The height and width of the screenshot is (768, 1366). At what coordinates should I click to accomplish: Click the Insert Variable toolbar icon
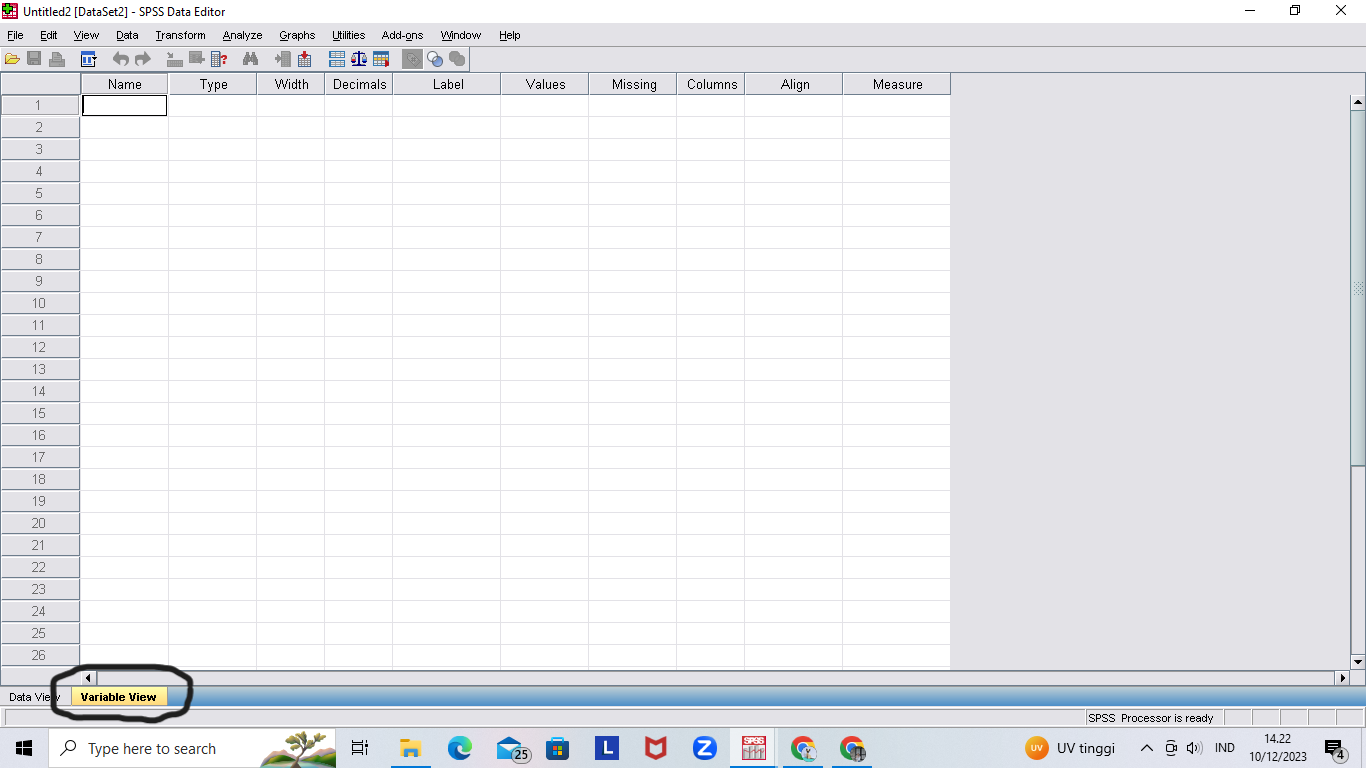pyautogui.click(x=304, y=59)
